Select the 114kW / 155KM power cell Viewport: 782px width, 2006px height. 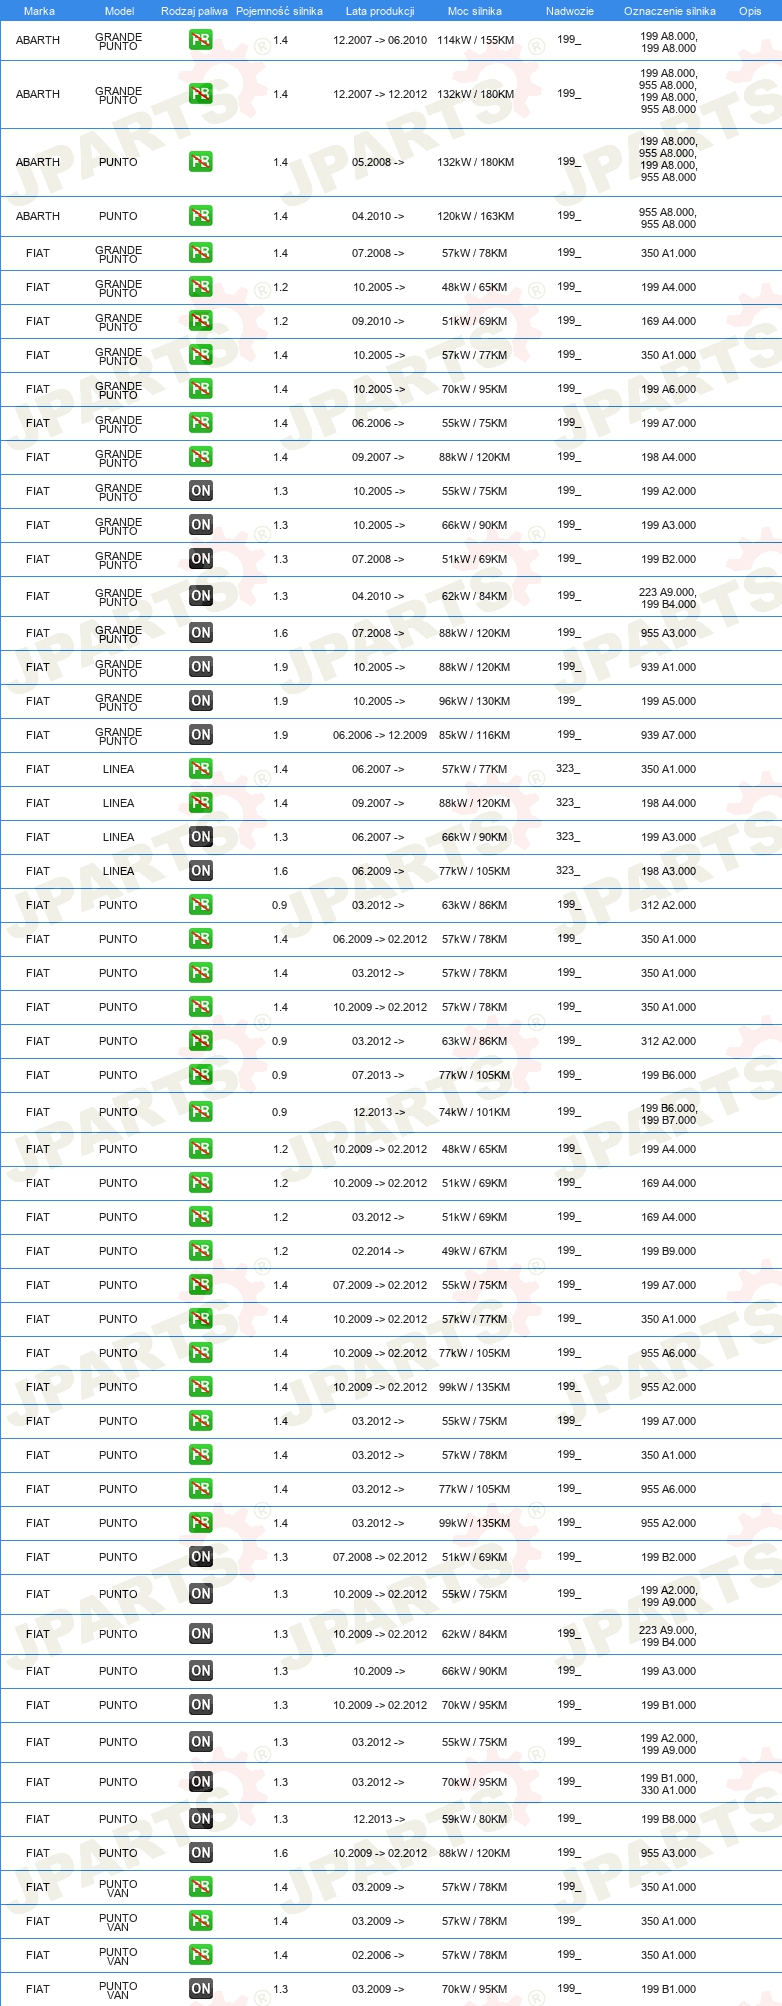click(475, 40)
